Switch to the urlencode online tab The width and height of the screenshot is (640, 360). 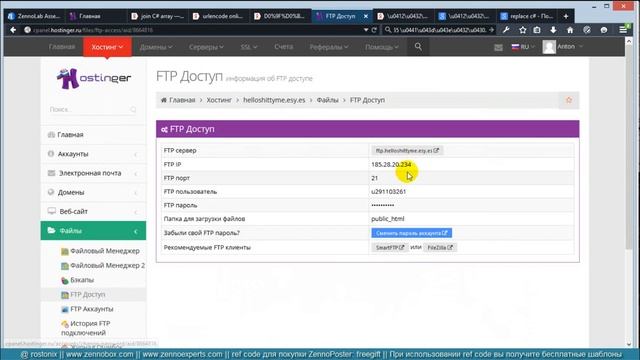[219, 16]
